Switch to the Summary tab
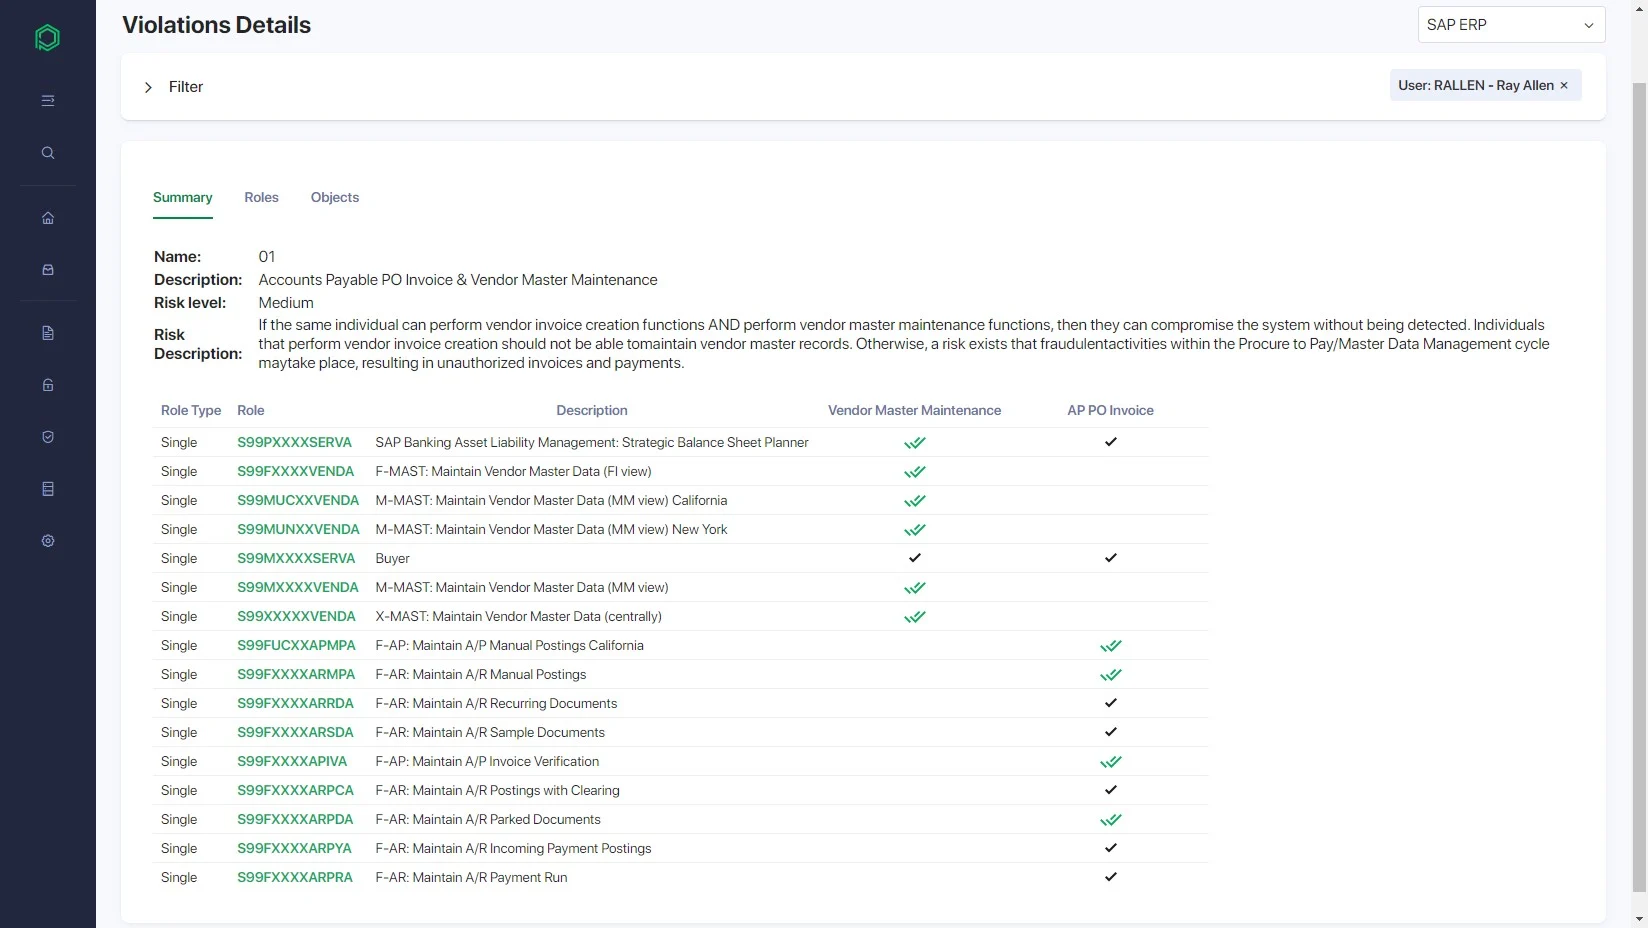Viewport: 1648px width, 928px height. 182,198
